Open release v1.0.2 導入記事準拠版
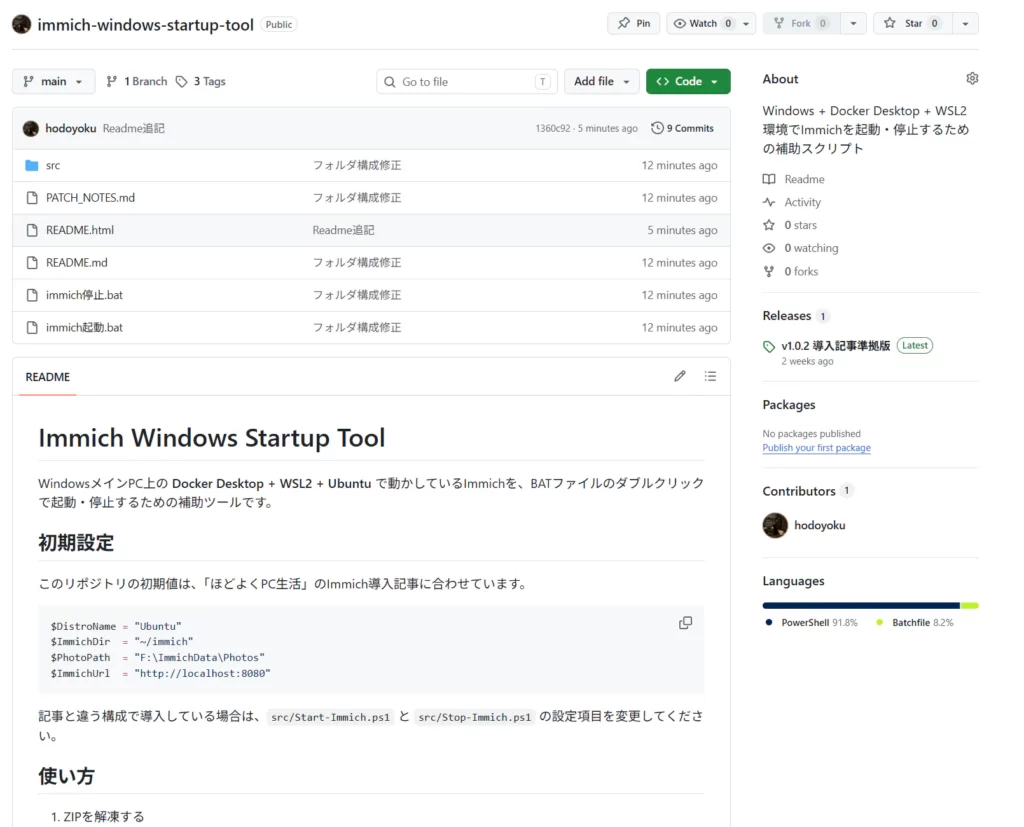Image resolution: width=1024 pixels, height=827 pixels. tap(835, 346)
